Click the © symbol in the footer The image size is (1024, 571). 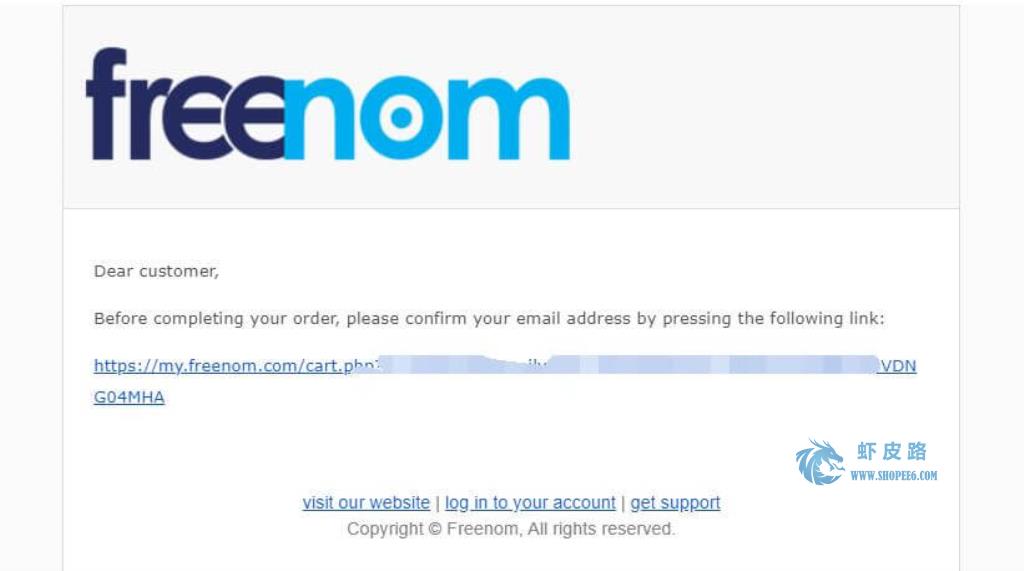pyautogui.click(x=435, y=529)
